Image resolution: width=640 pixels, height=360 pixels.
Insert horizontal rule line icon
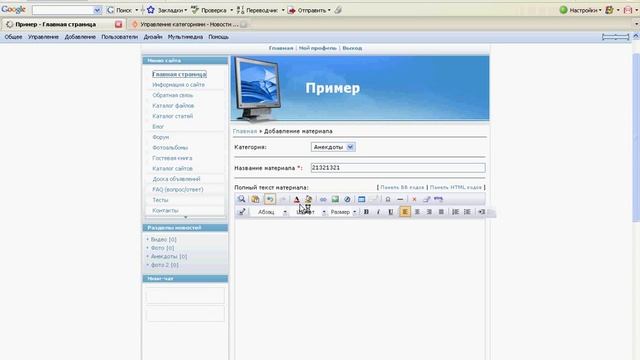(x=400, y=199)
